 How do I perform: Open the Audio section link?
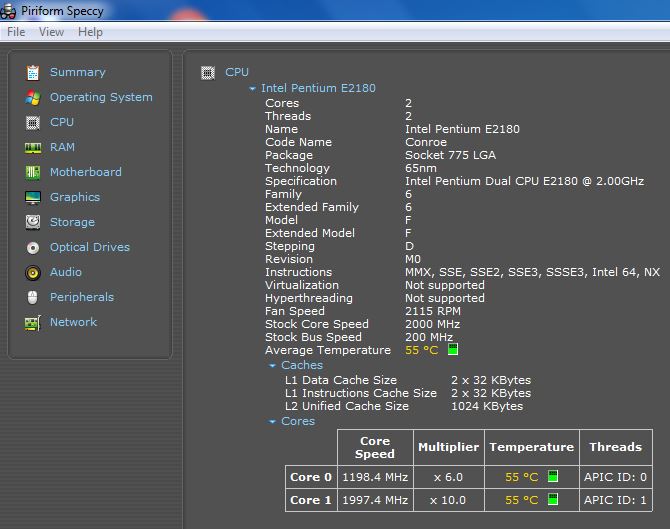pos(66,272)
